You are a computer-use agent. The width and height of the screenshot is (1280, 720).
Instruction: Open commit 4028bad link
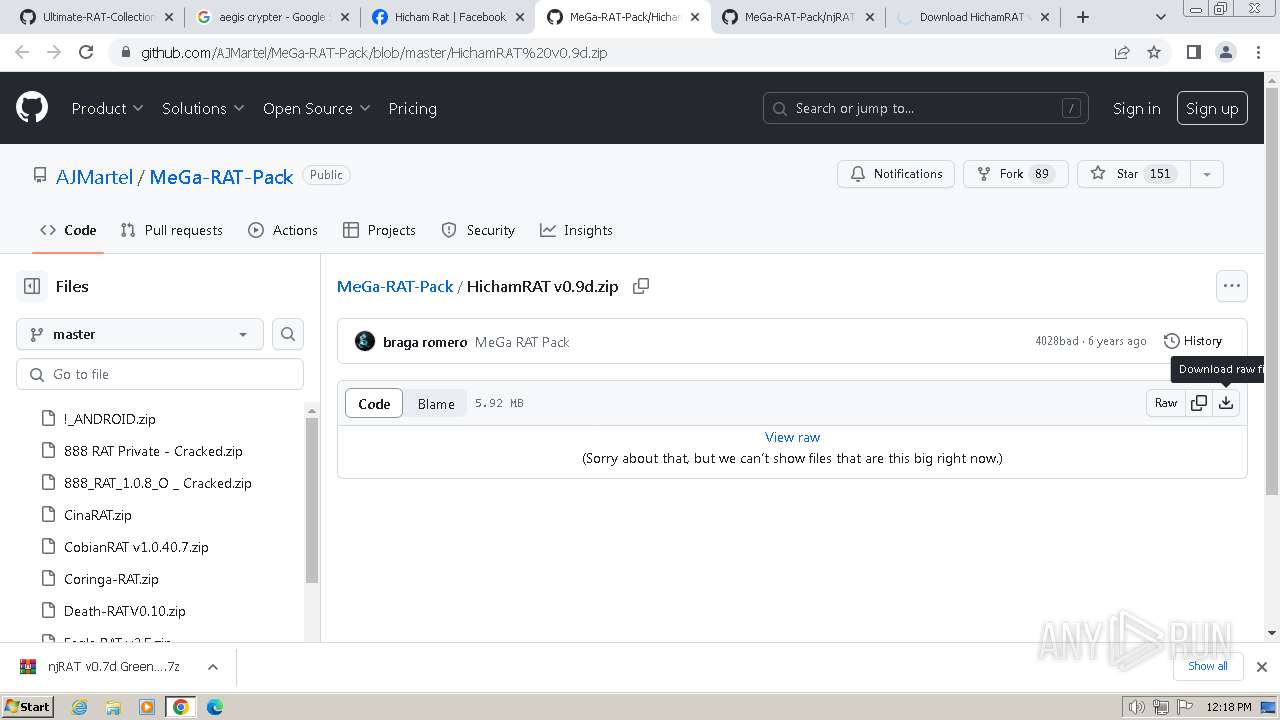(1056, 341)
